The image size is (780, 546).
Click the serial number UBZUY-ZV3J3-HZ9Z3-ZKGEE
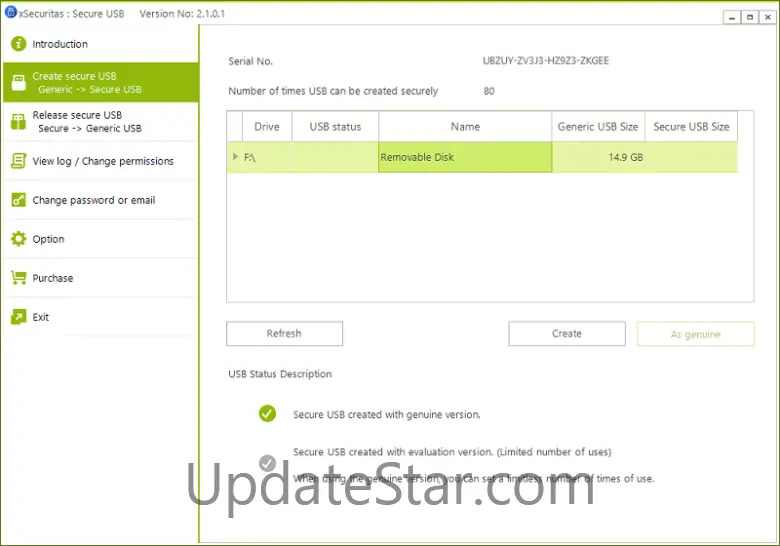(x=546, y=61)
